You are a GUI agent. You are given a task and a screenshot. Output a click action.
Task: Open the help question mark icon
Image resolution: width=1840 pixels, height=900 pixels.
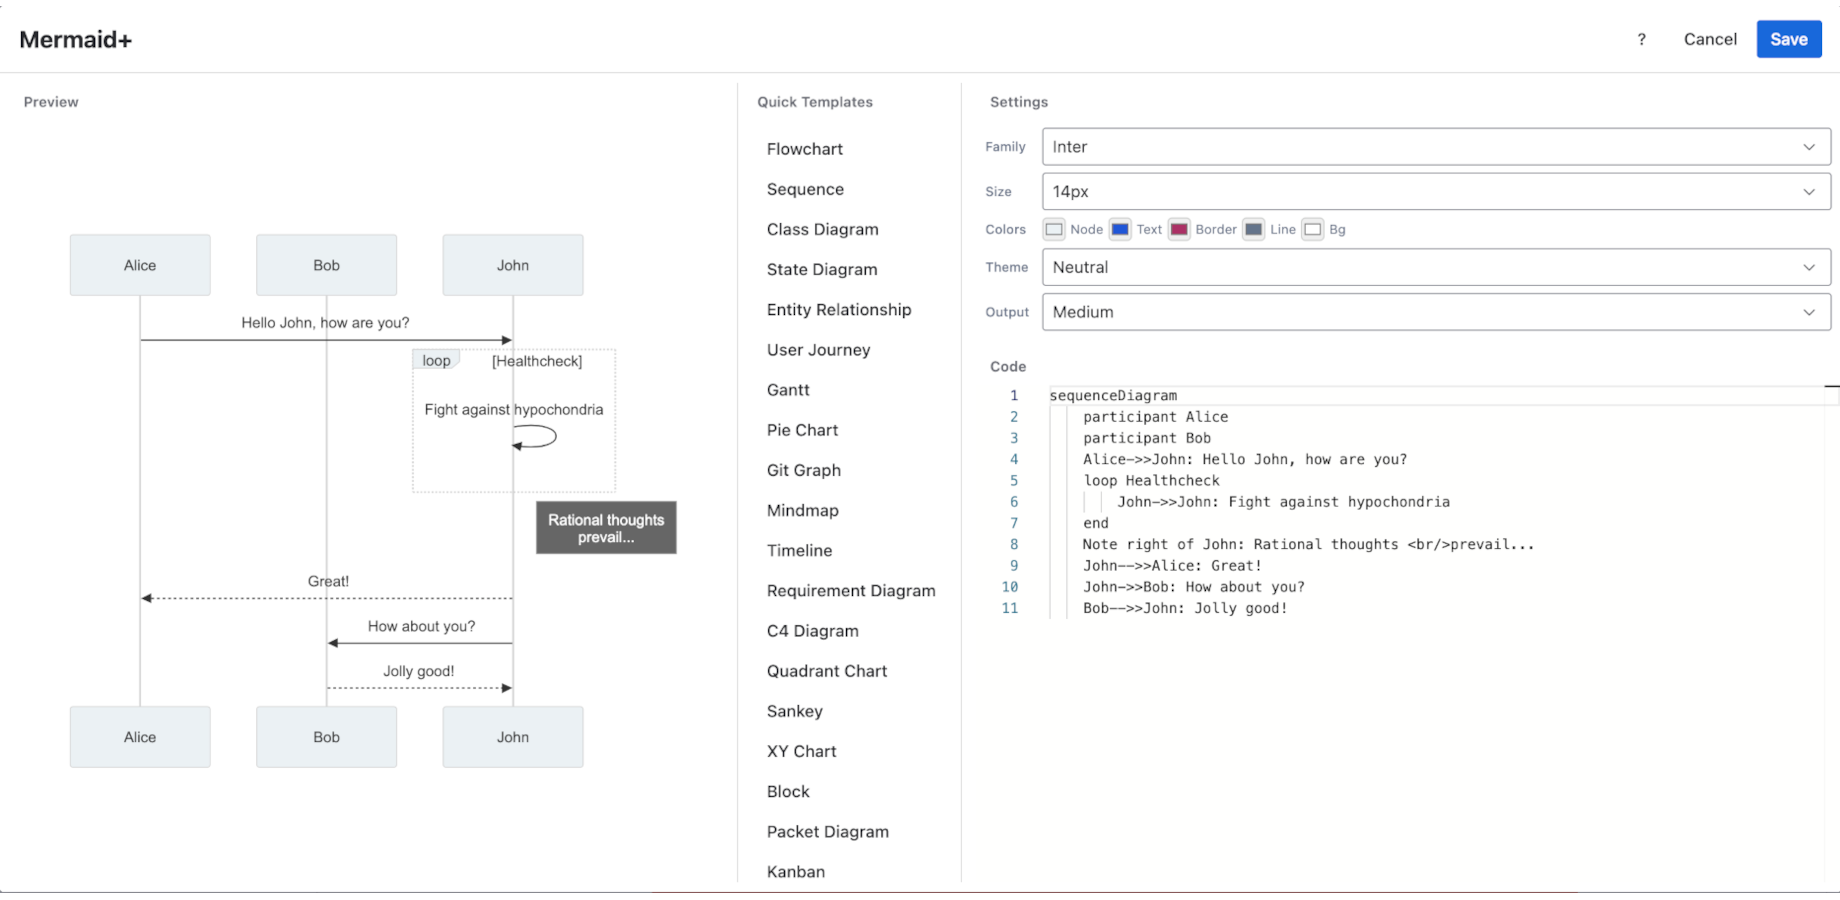pyautogui.click(x=1641, y=39)
